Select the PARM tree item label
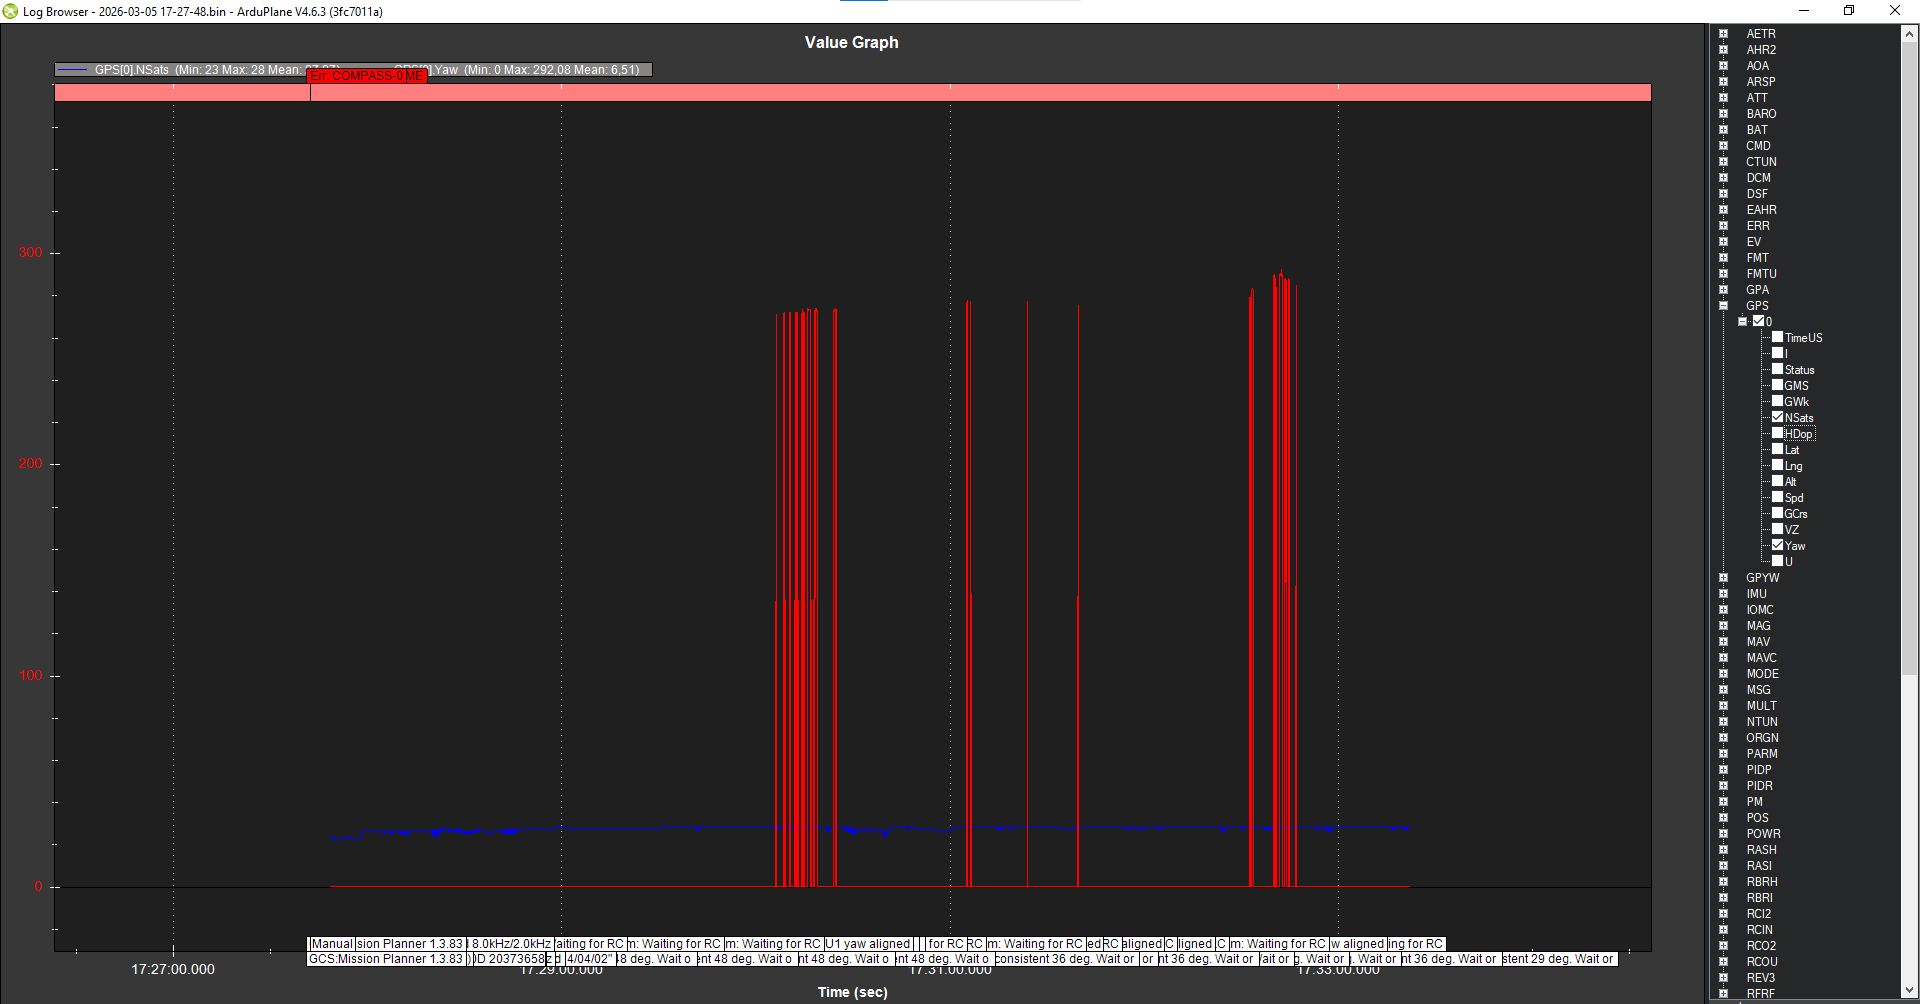This screenshot has width=1920, height=1004. 1761,754
